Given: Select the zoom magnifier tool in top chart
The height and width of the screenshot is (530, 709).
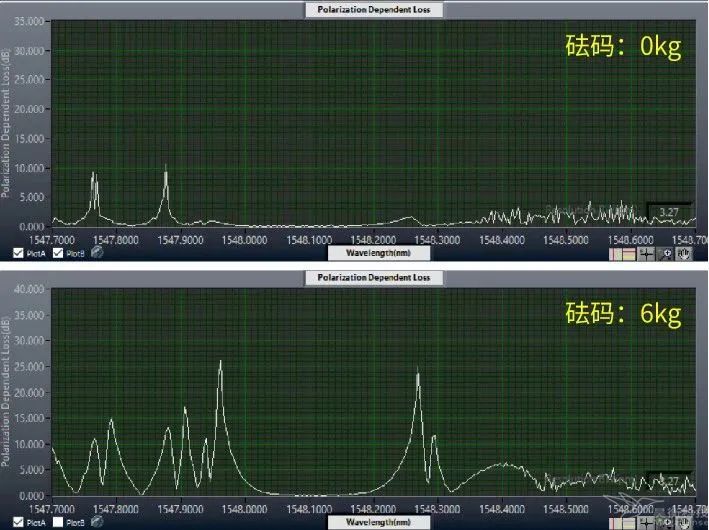Looking at the screenshot, I should [667, 254].
